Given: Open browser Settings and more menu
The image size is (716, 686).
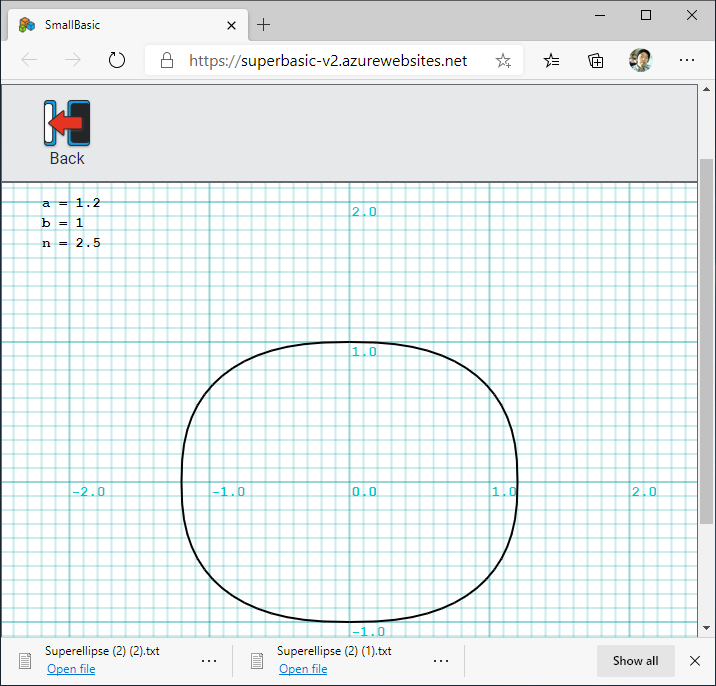Looking at the screenshot, I should 687,60.
